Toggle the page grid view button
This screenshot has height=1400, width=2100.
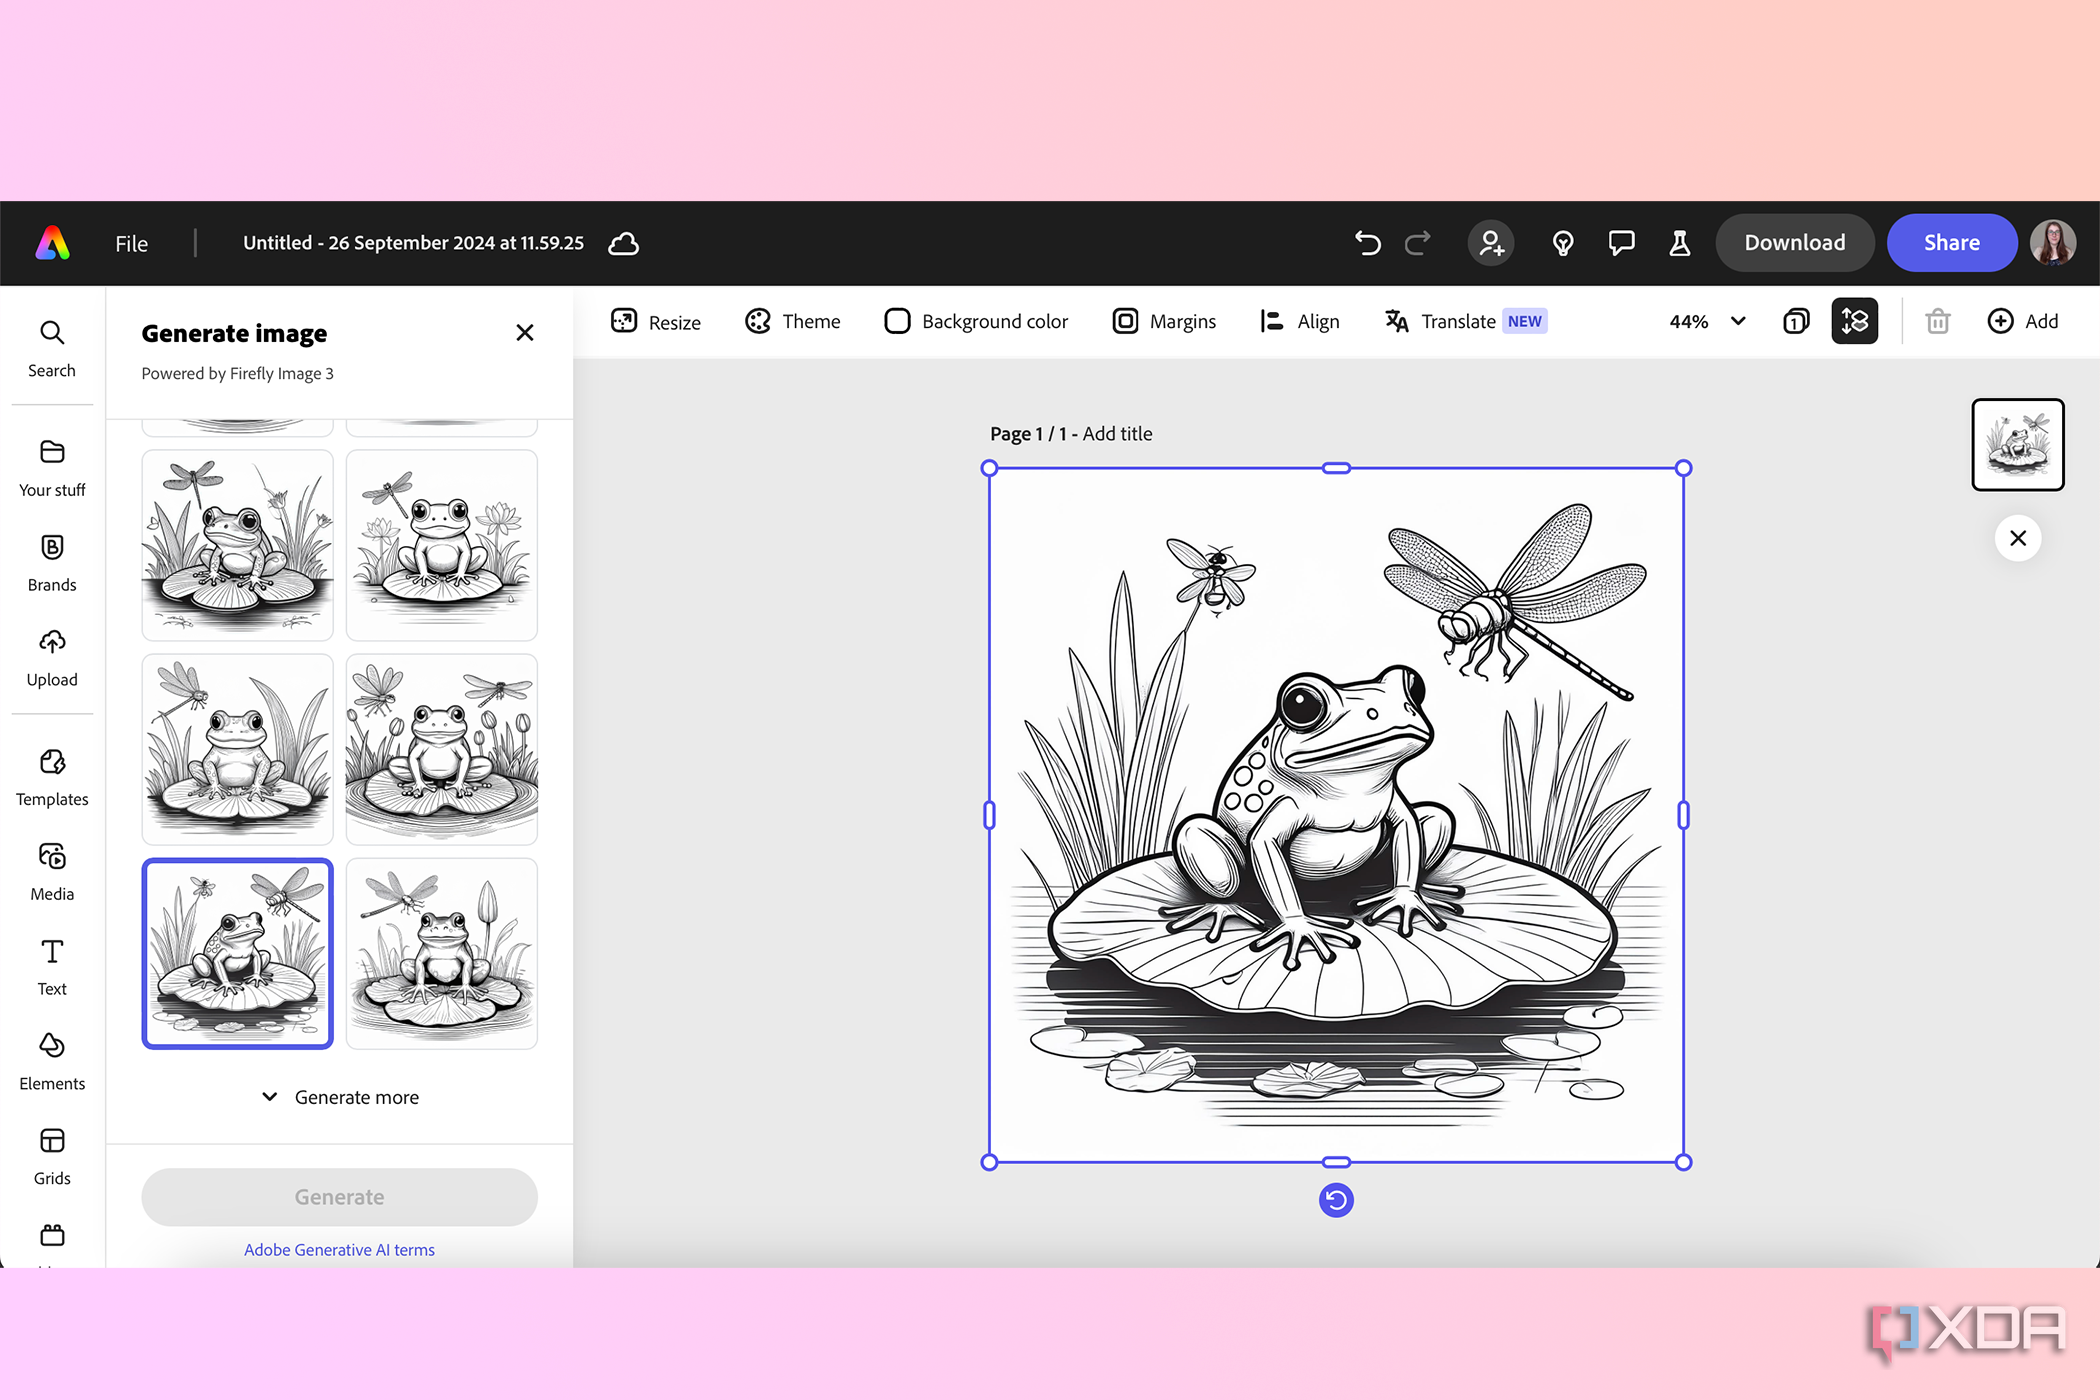(1855, 321)
